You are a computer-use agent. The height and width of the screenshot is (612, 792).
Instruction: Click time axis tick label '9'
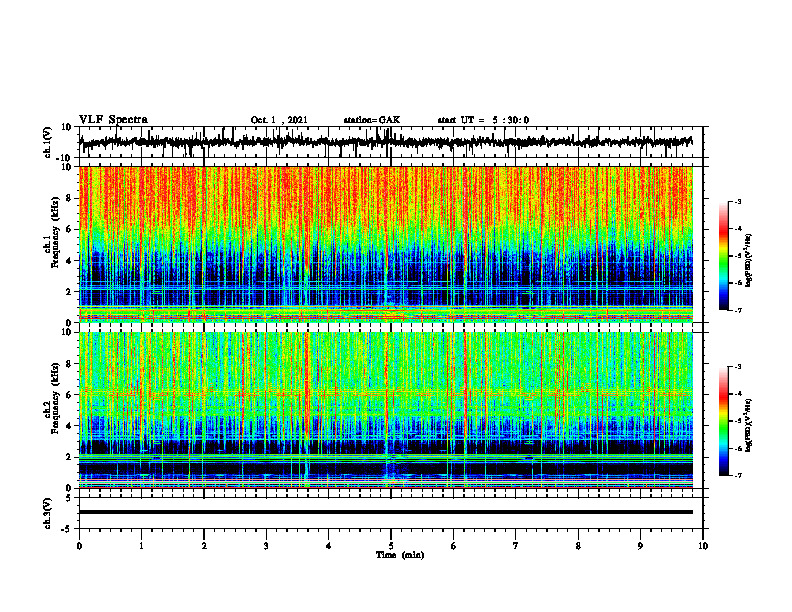click(x=640, y=546)
